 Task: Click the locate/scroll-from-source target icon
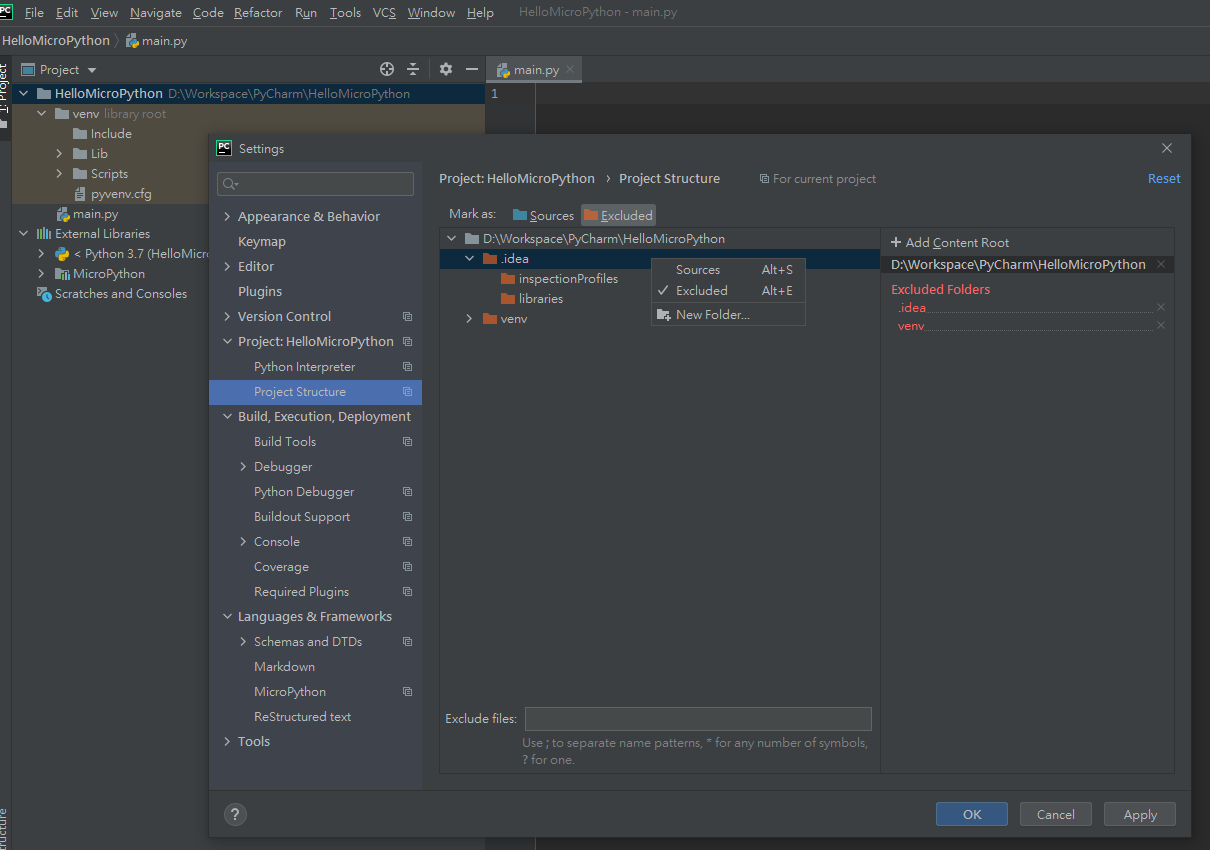387,69
